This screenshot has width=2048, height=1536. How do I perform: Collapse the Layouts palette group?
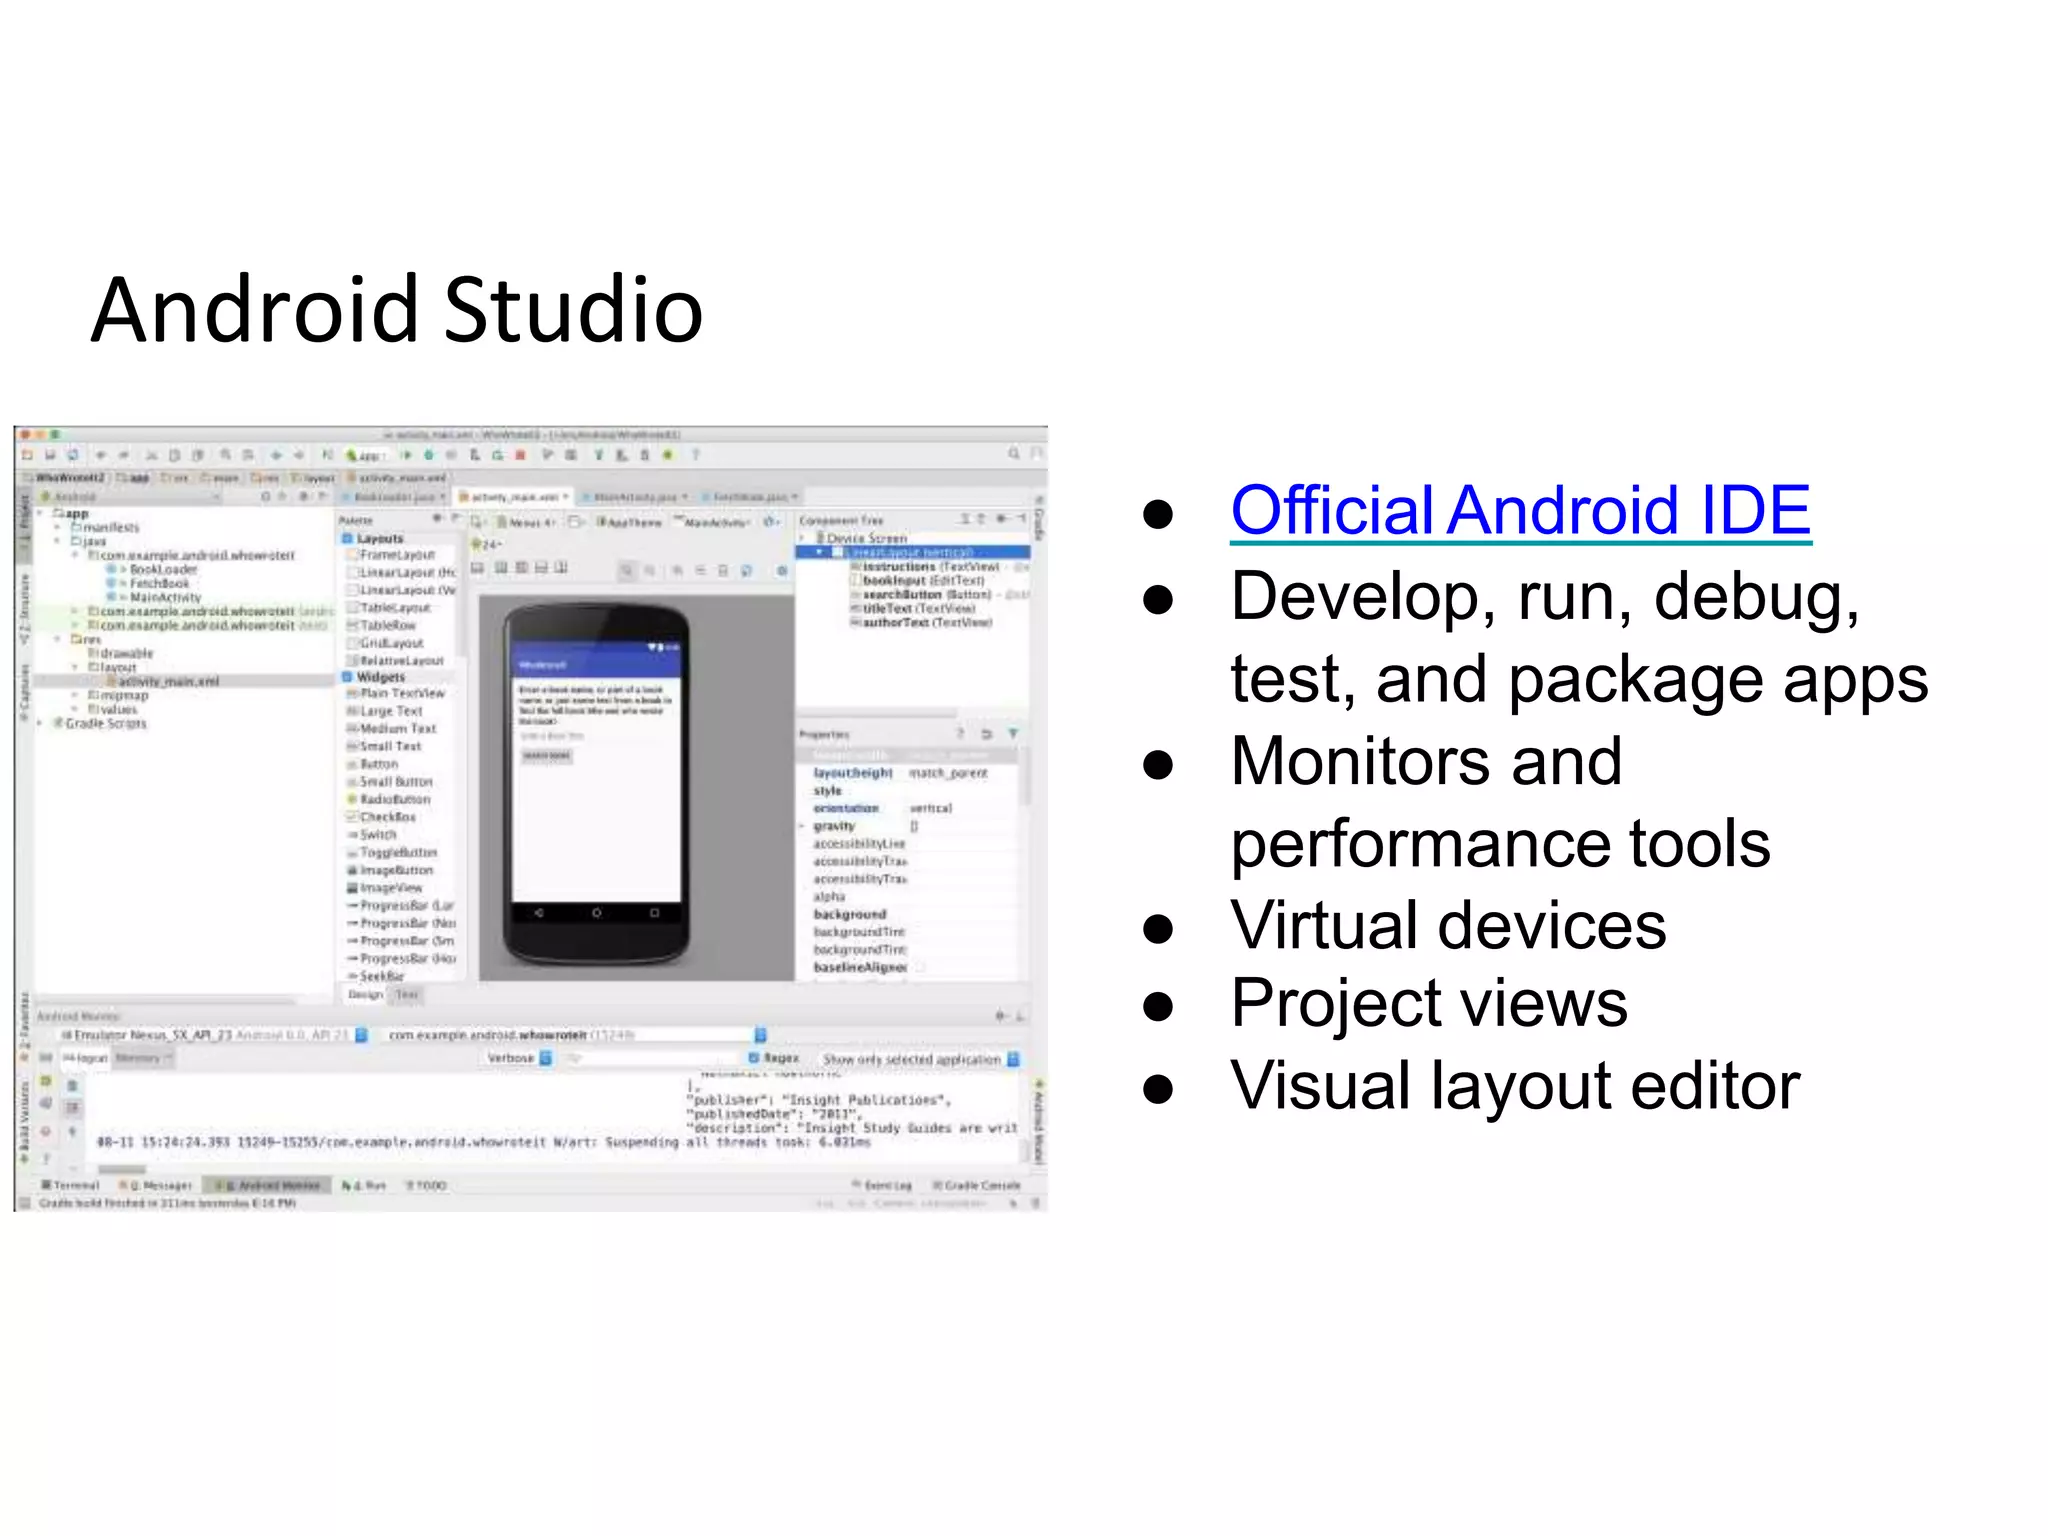click(348, 538)
